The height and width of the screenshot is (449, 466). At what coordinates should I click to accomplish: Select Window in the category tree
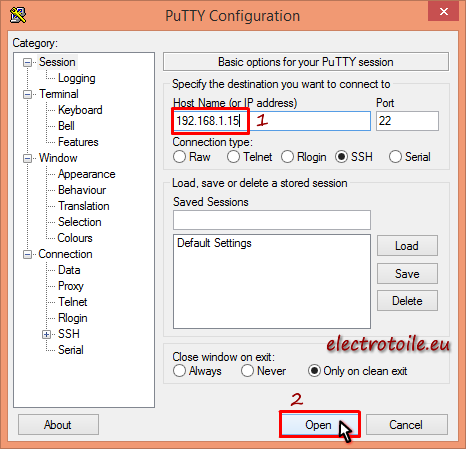(58, 158)
